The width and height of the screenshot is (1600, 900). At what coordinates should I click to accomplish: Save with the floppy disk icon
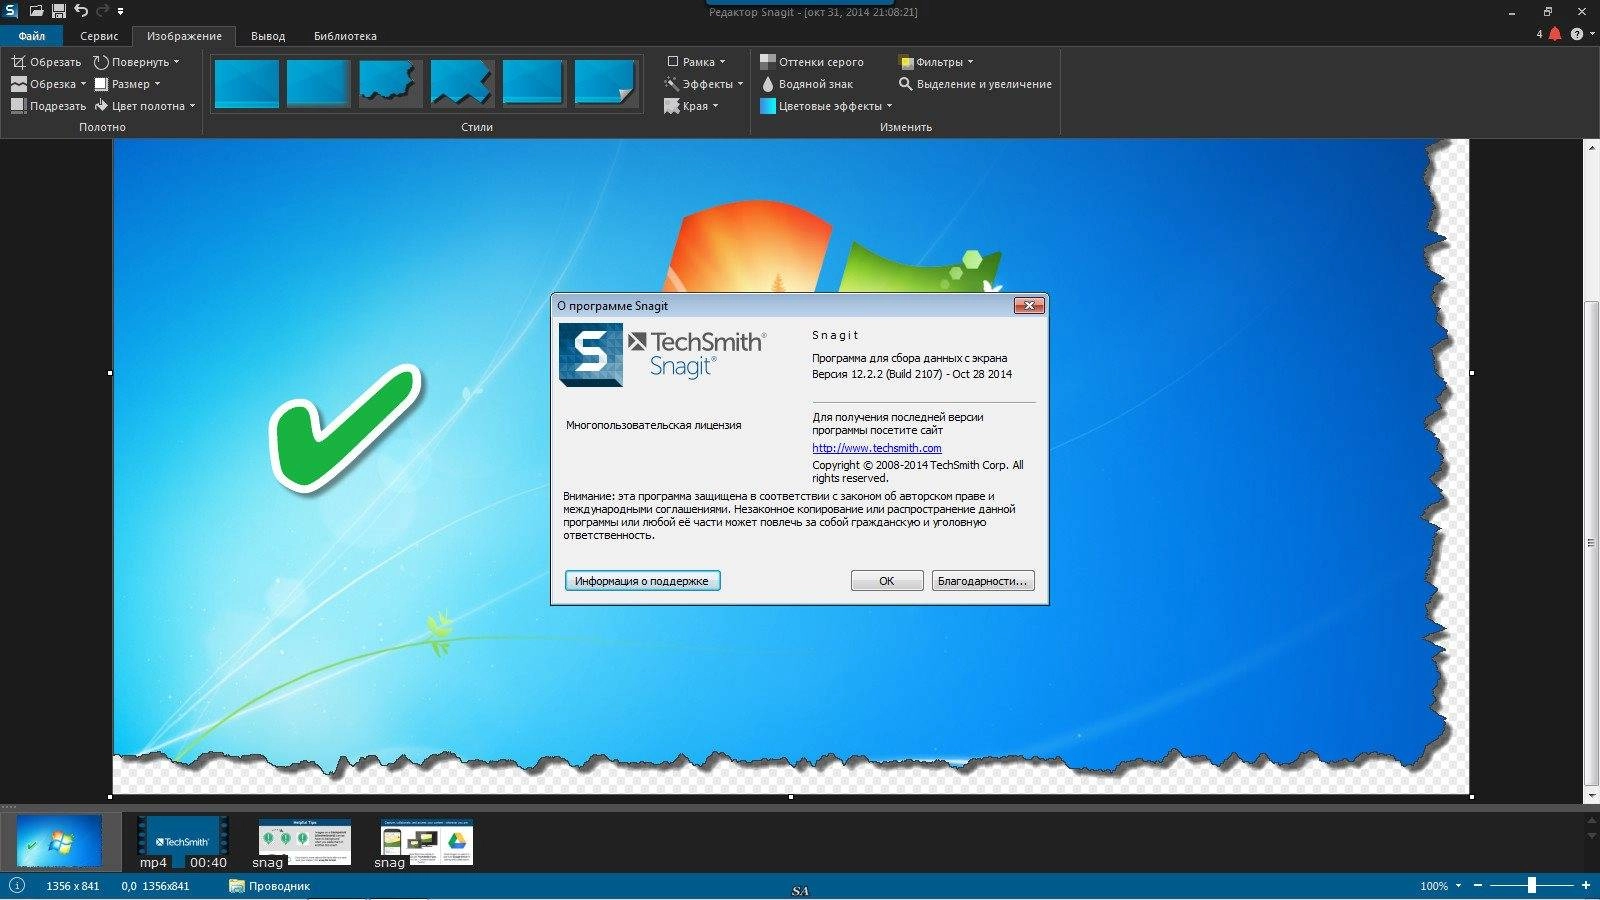pos(59,11)
